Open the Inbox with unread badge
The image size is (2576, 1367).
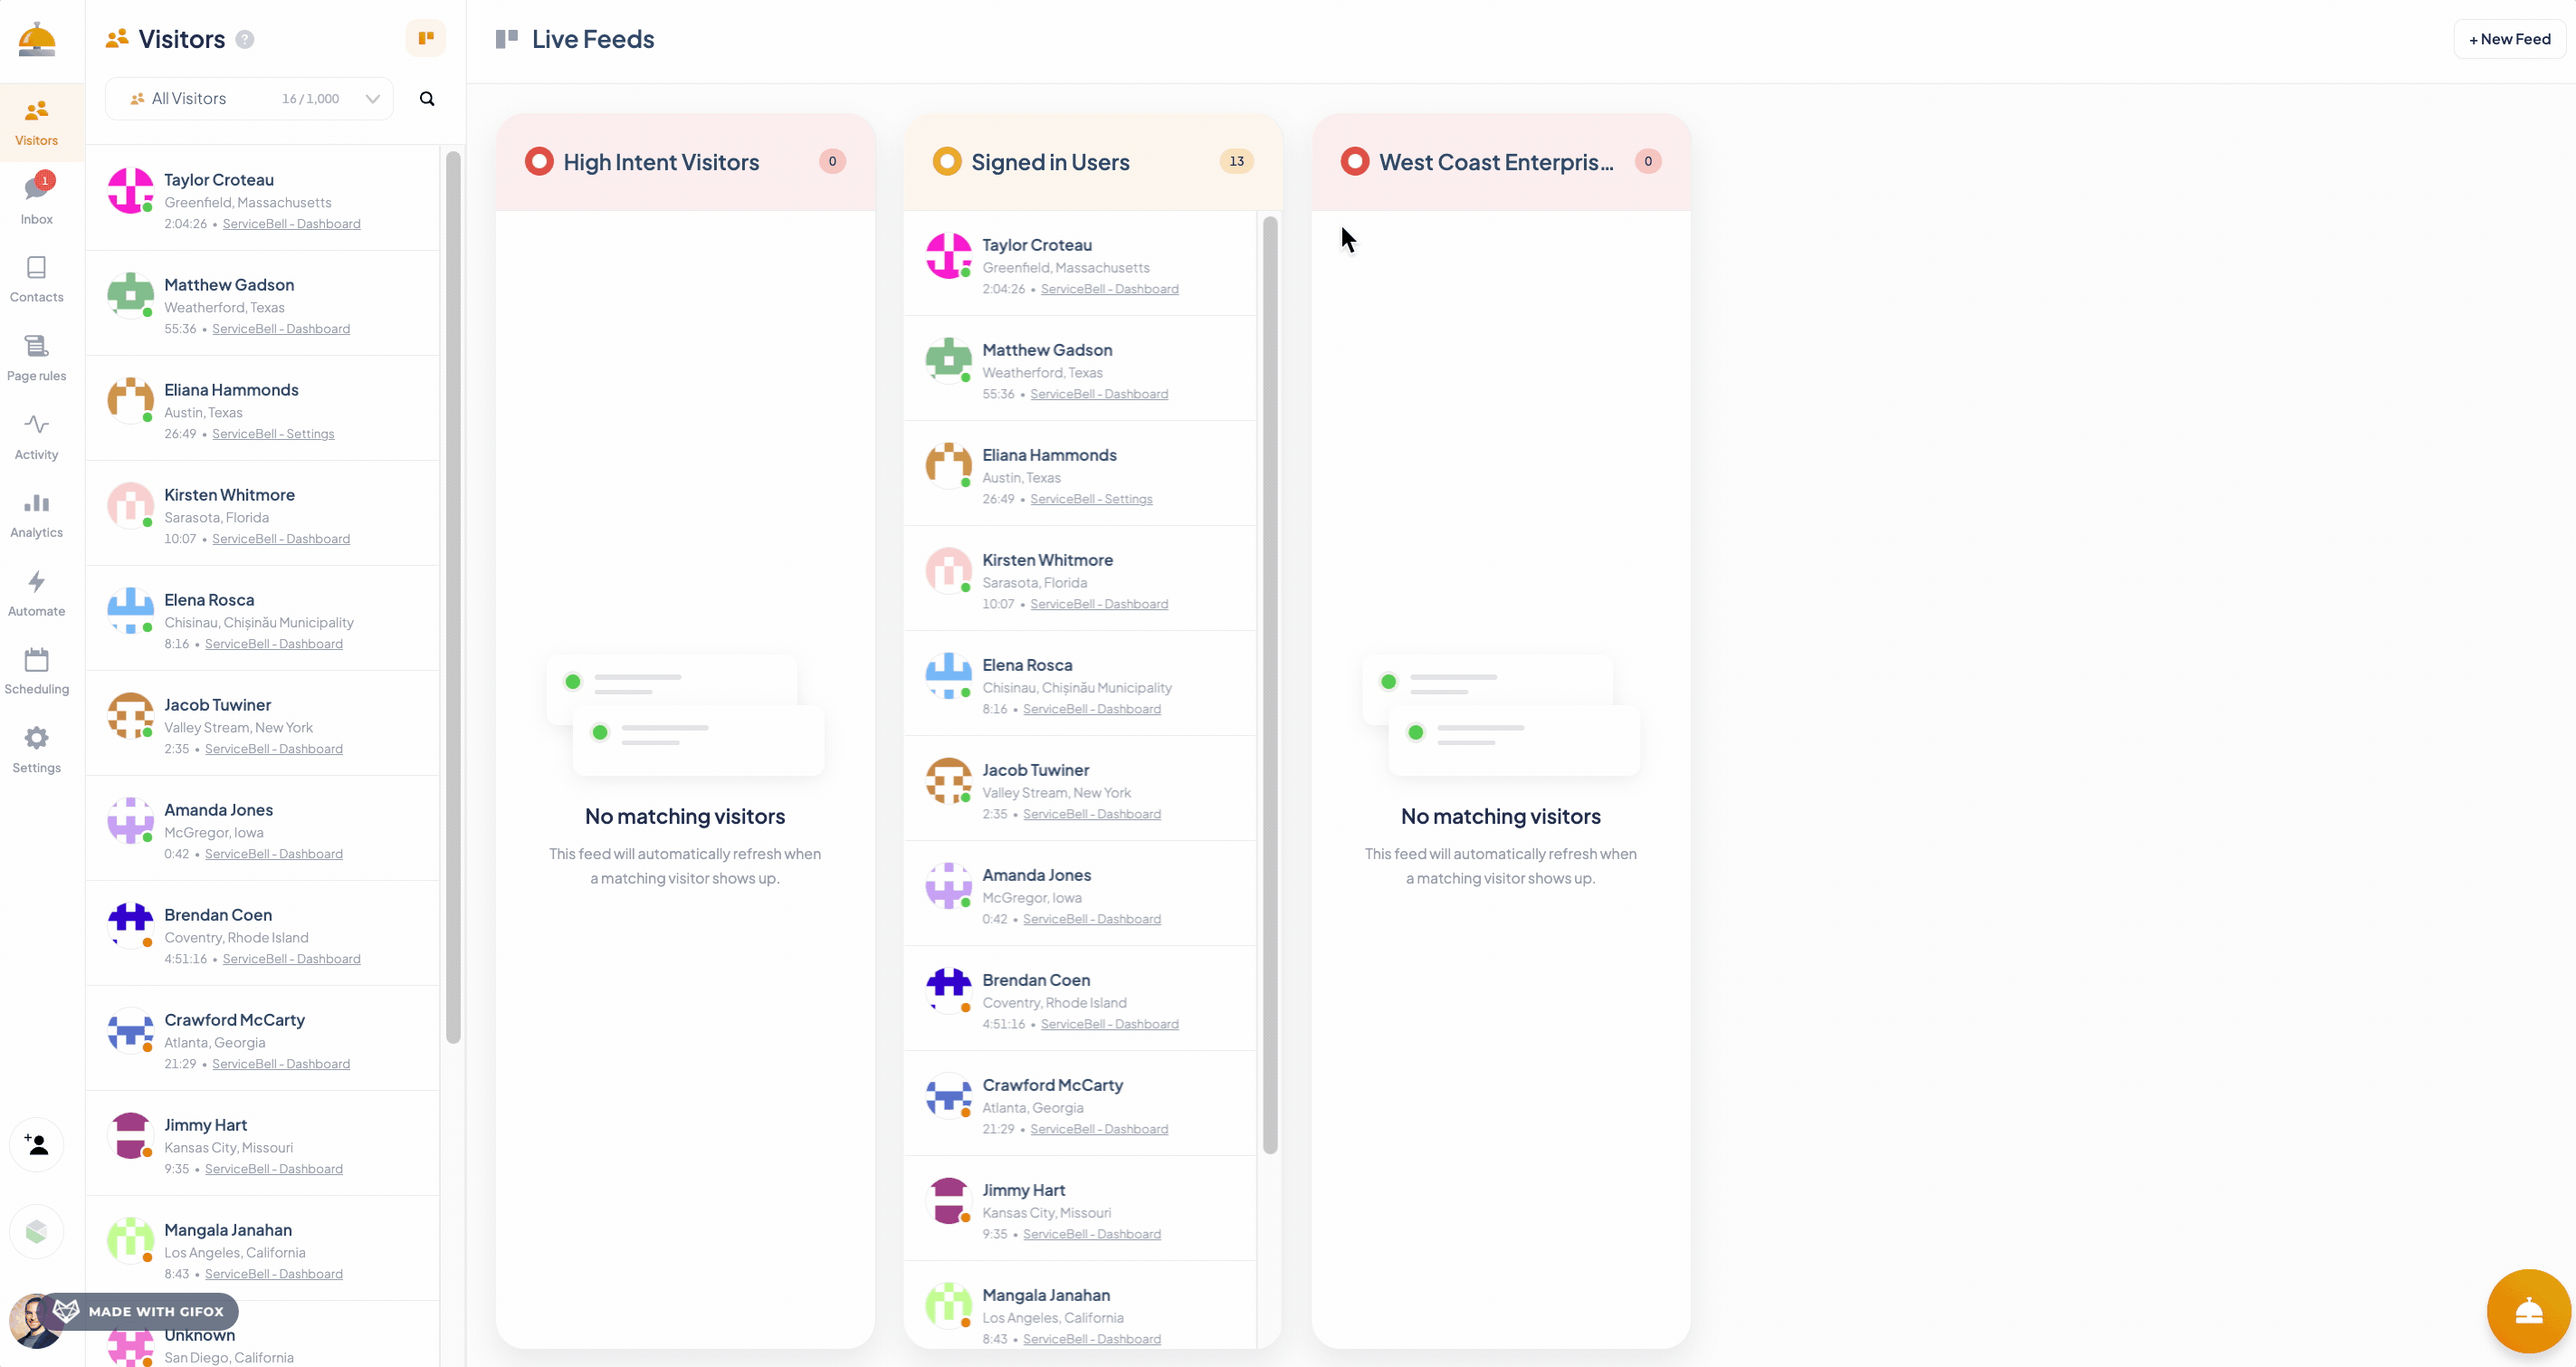pyautogui.click(x=36, y=199)
